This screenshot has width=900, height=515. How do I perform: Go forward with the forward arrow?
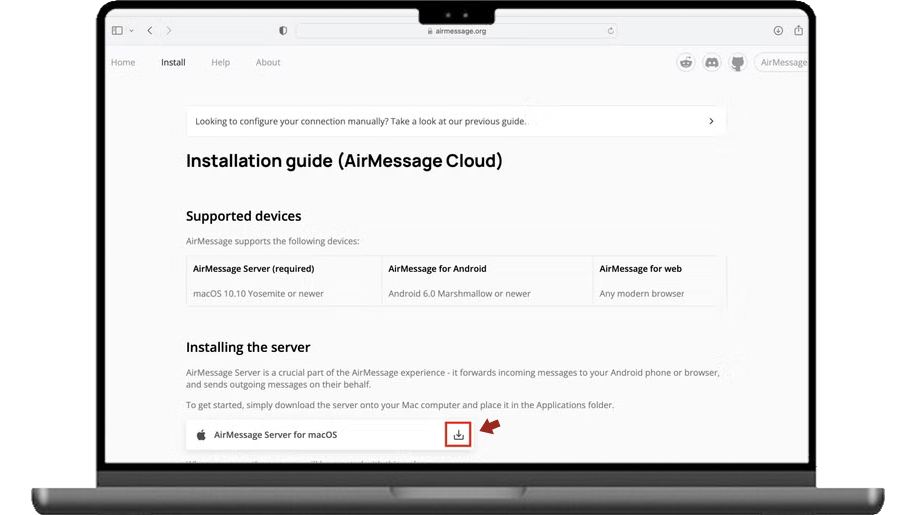[169, 30]
